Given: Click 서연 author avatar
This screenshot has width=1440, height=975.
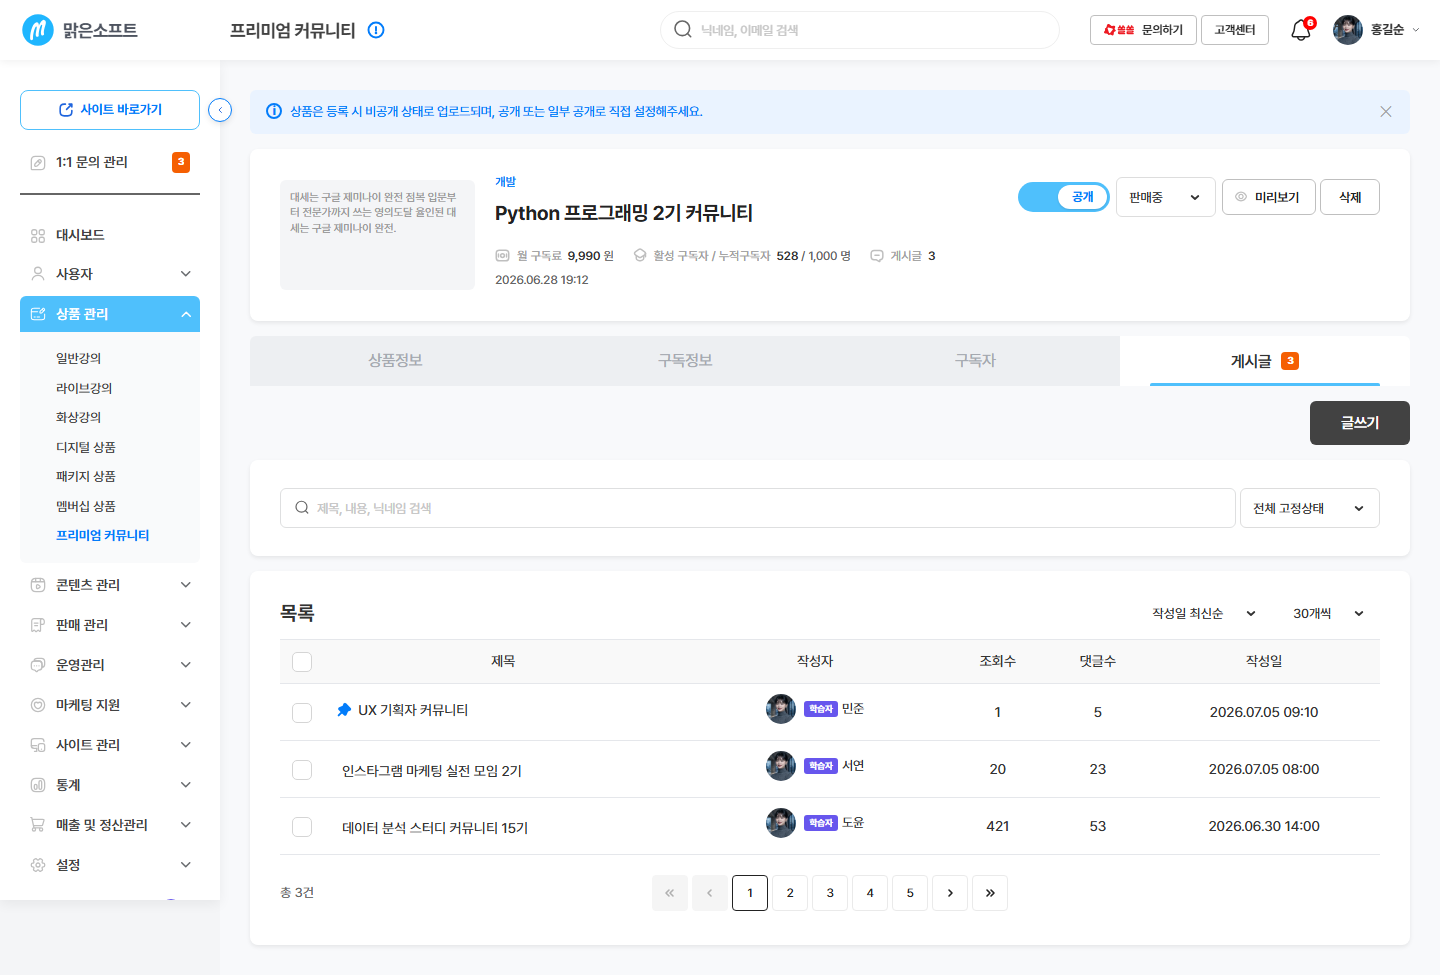Looking at the screenshot, I should pyautogui.click(x=781, y=766).
